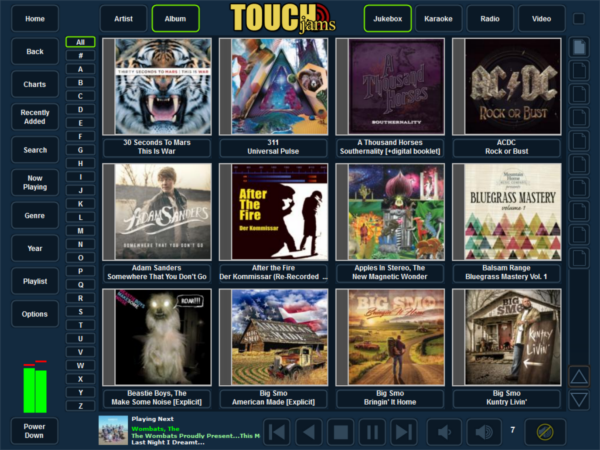Image resolution: width=600 pixels, height=450 pixels.
Task: Go Back to previous screen
Action: [x=35, y=51]
